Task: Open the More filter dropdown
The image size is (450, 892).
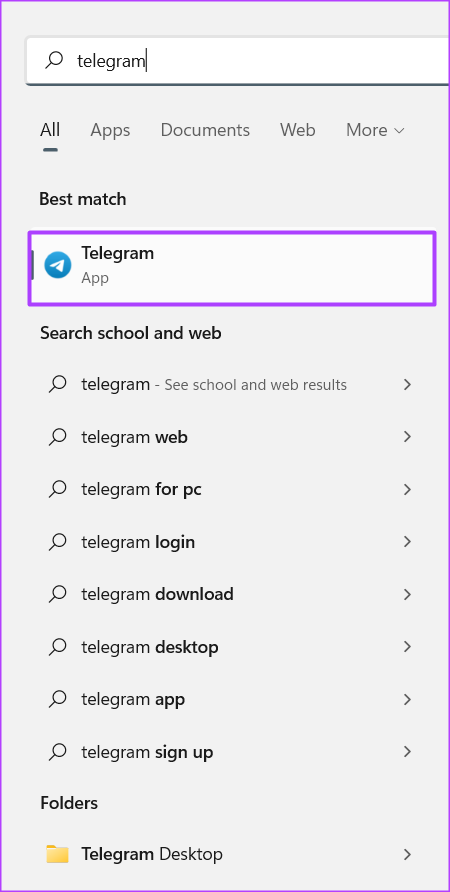Action: (375, 130)
